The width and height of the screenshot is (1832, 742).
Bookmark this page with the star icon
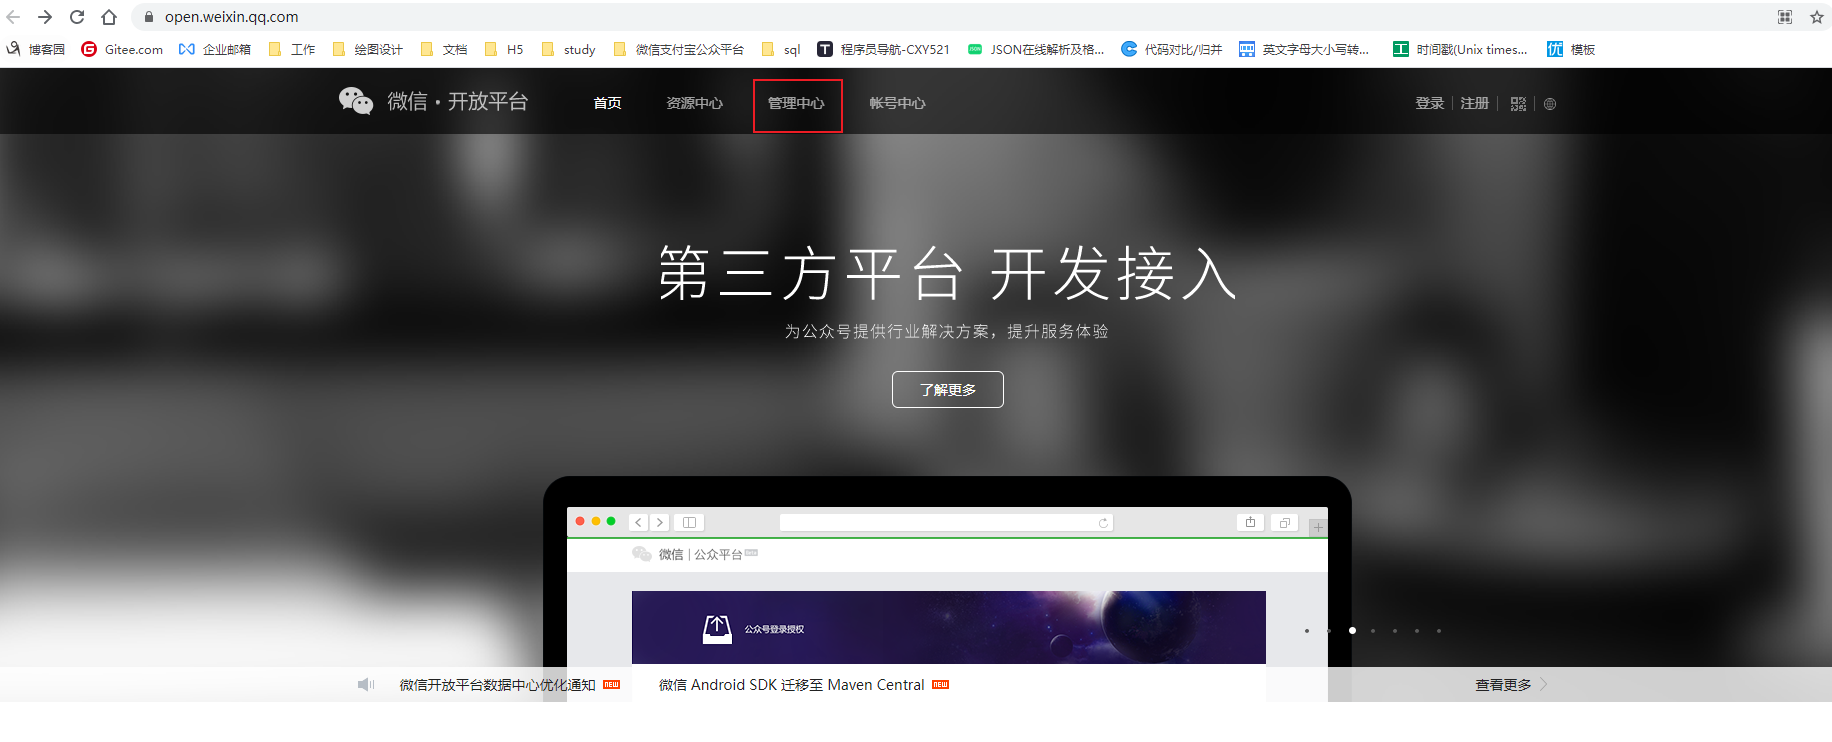tap(1817, 17)
